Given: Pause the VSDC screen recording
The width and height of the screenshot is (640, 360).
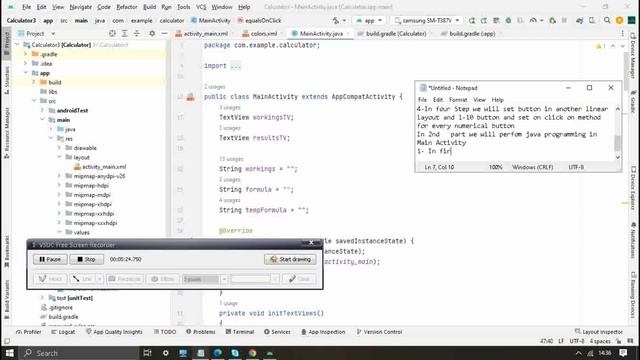Looking at the screenshot, I should pos(50,259).
